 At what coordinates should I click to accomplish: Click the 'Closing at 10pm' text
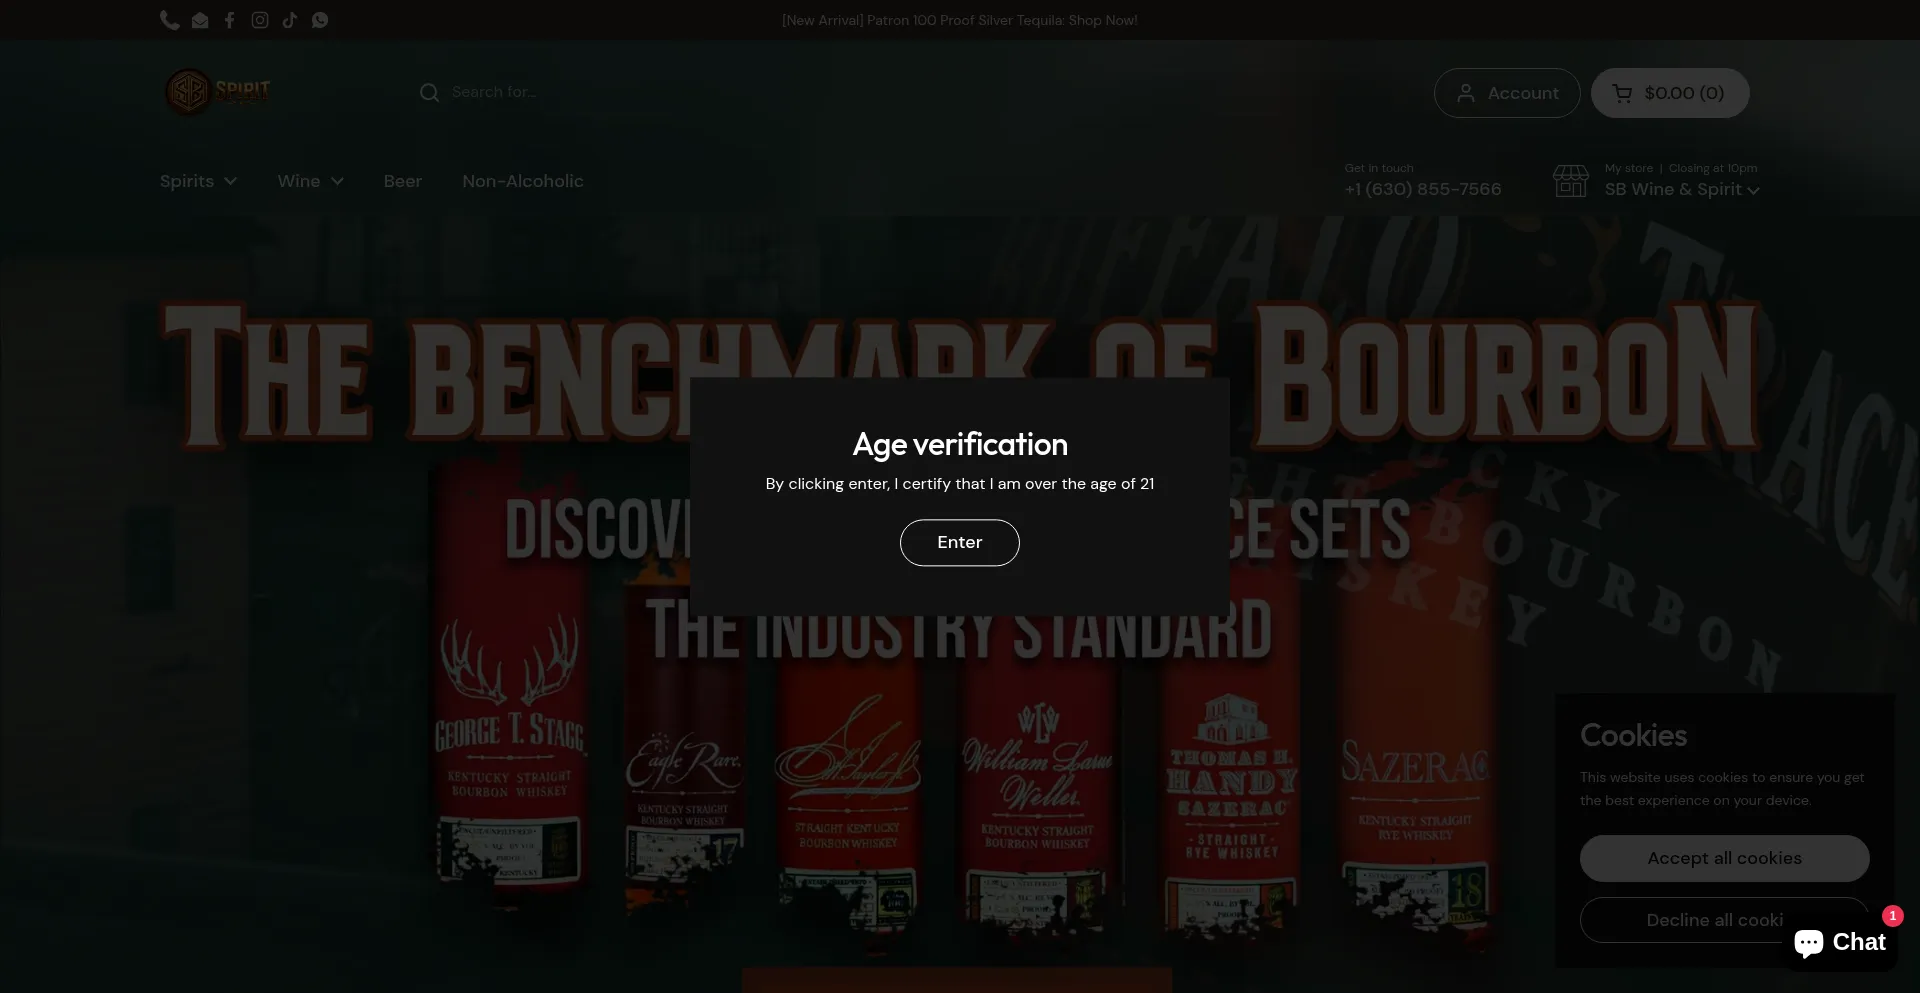point(1713,168)
